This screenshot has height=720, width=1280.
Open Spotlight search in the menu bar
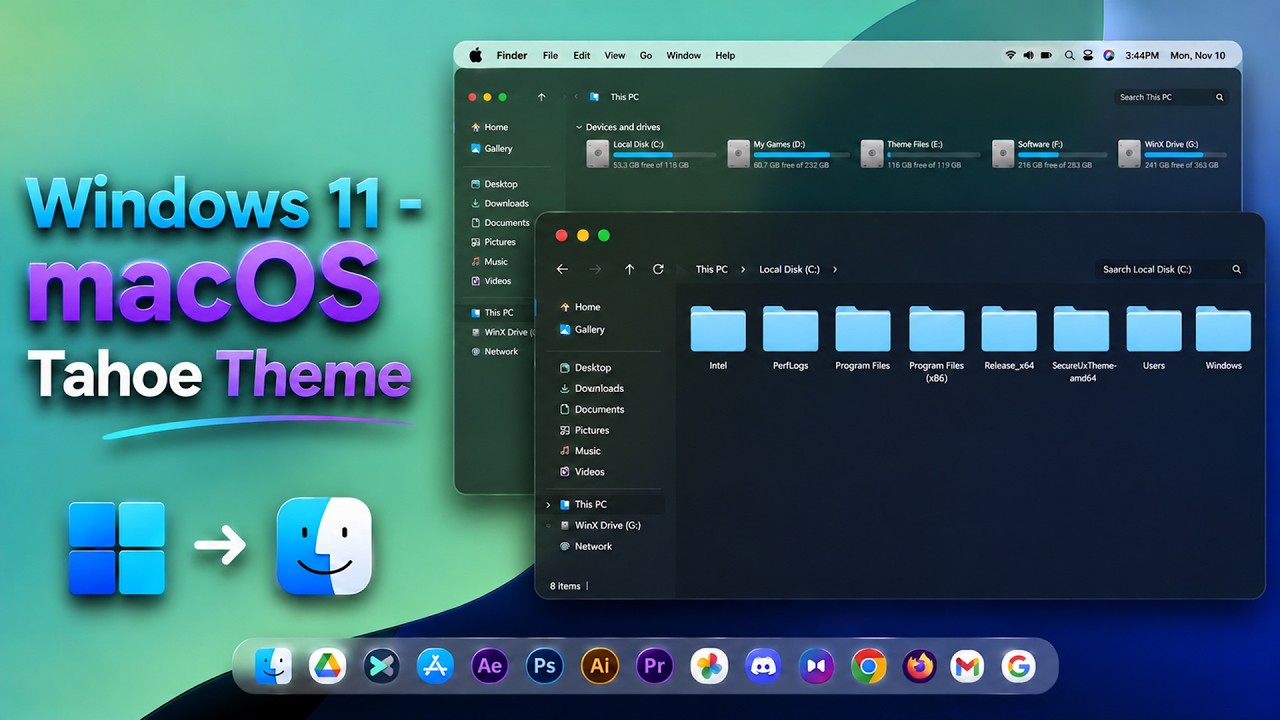coord(1070,55)
